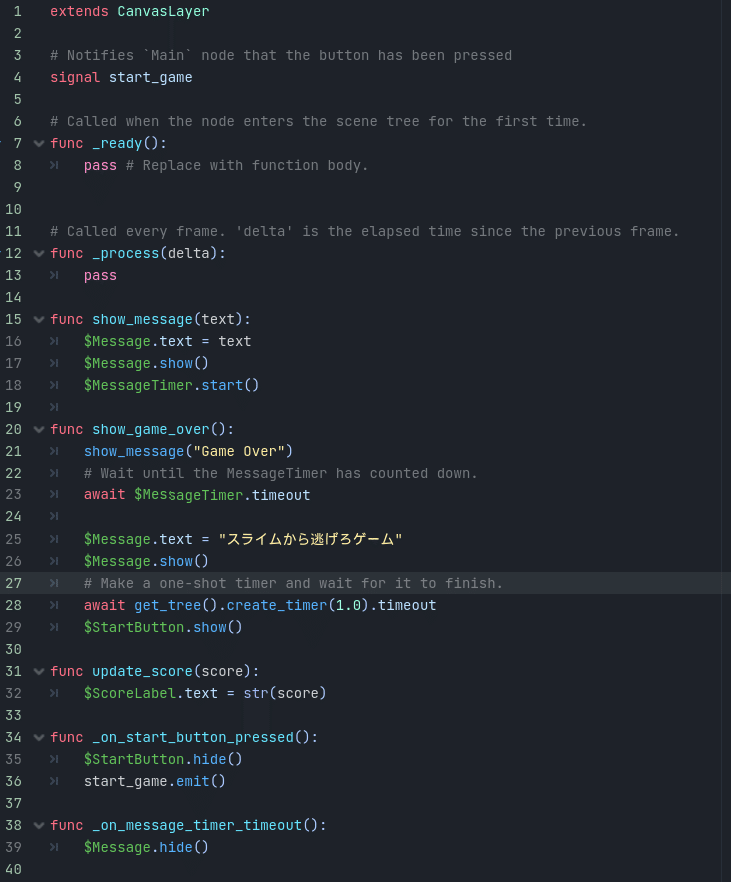Place cursor on the start_game signal name
Image resolution: width=731 pixels, height=882 pixels.
tap(150, 77)
